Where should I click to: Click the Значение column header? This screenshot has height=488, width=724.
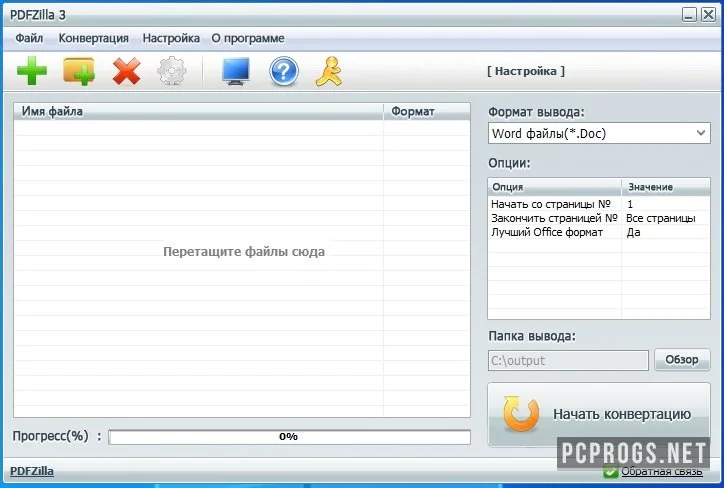click(x=665, y=187)
